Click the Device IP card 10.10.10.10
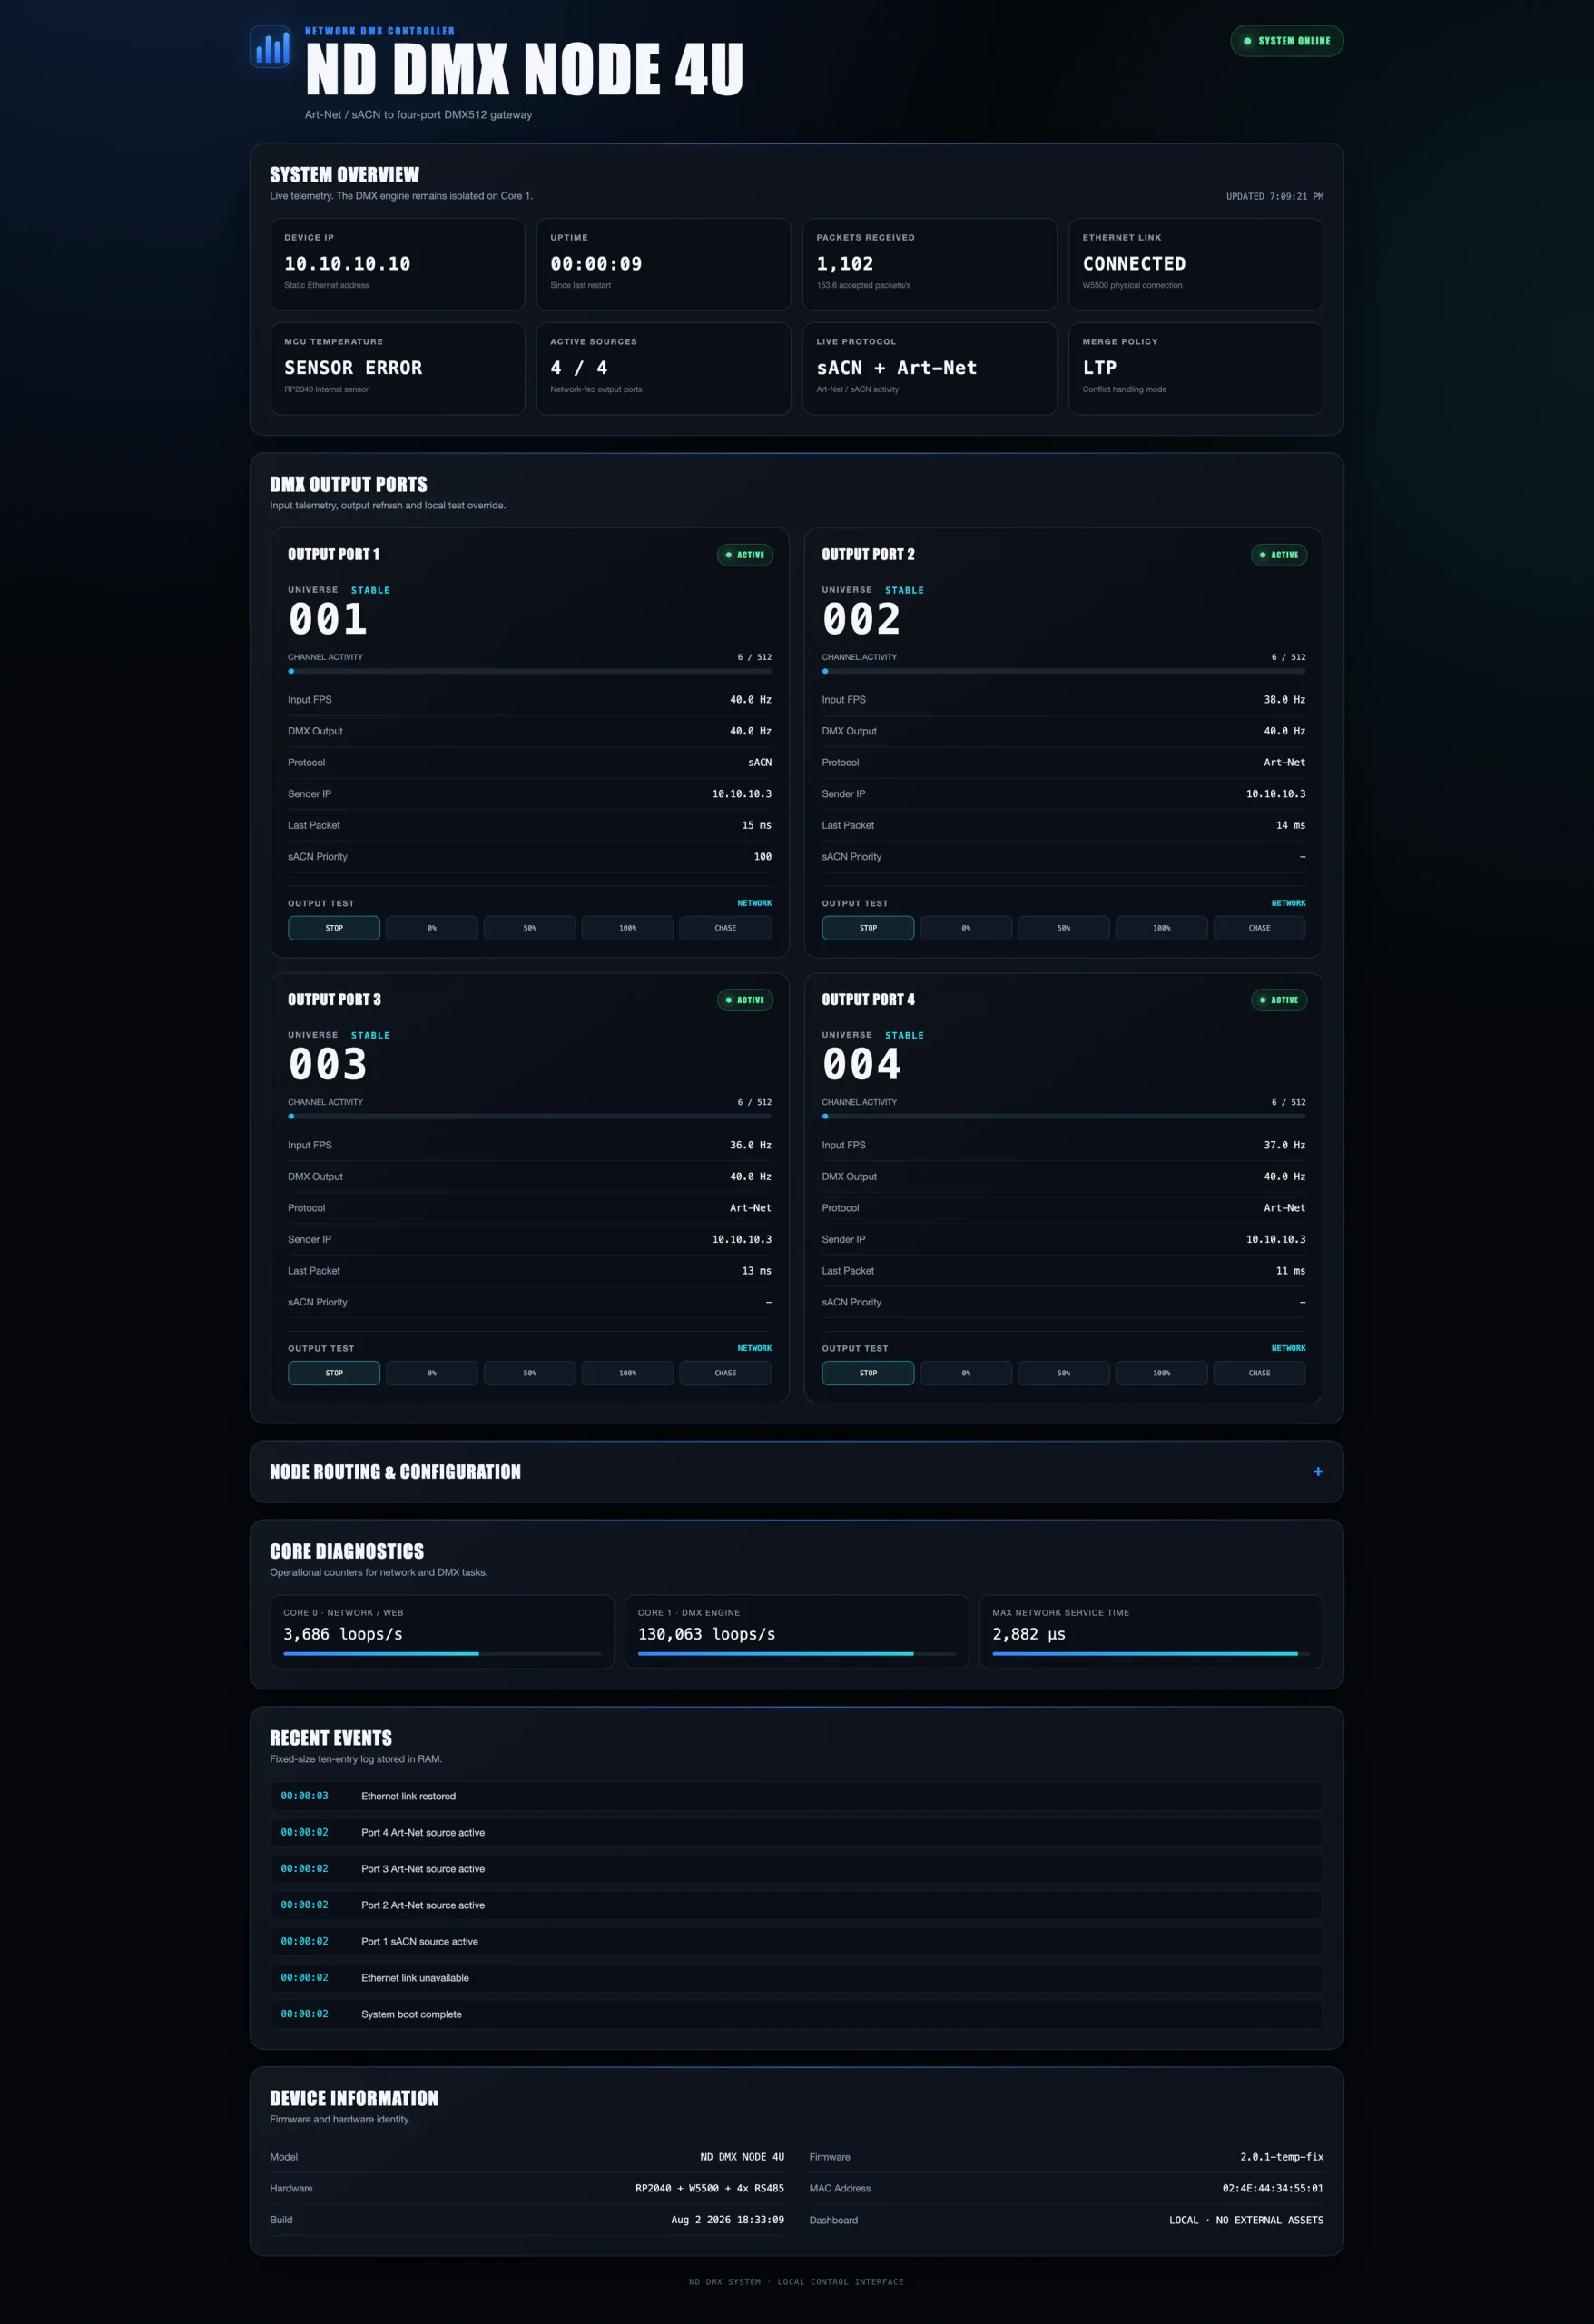Image resolution: width=1594 pixels, height=2324 pixels. coord(397,264)
